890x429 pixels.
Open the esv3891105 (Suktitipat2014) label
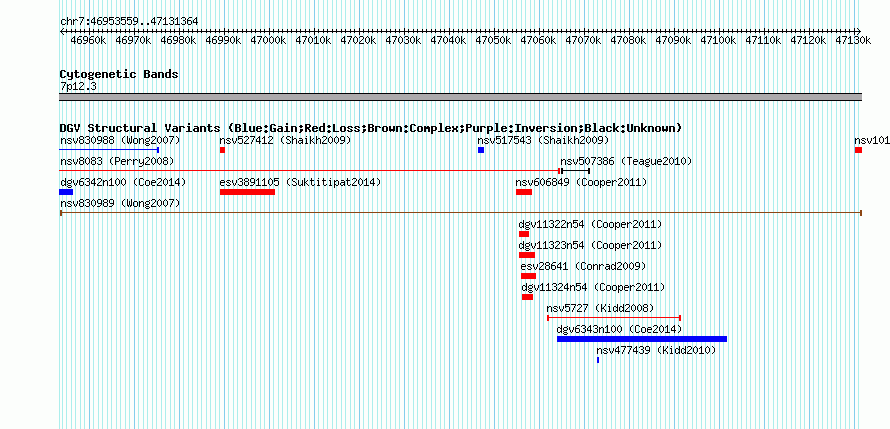tap(300, 182)
